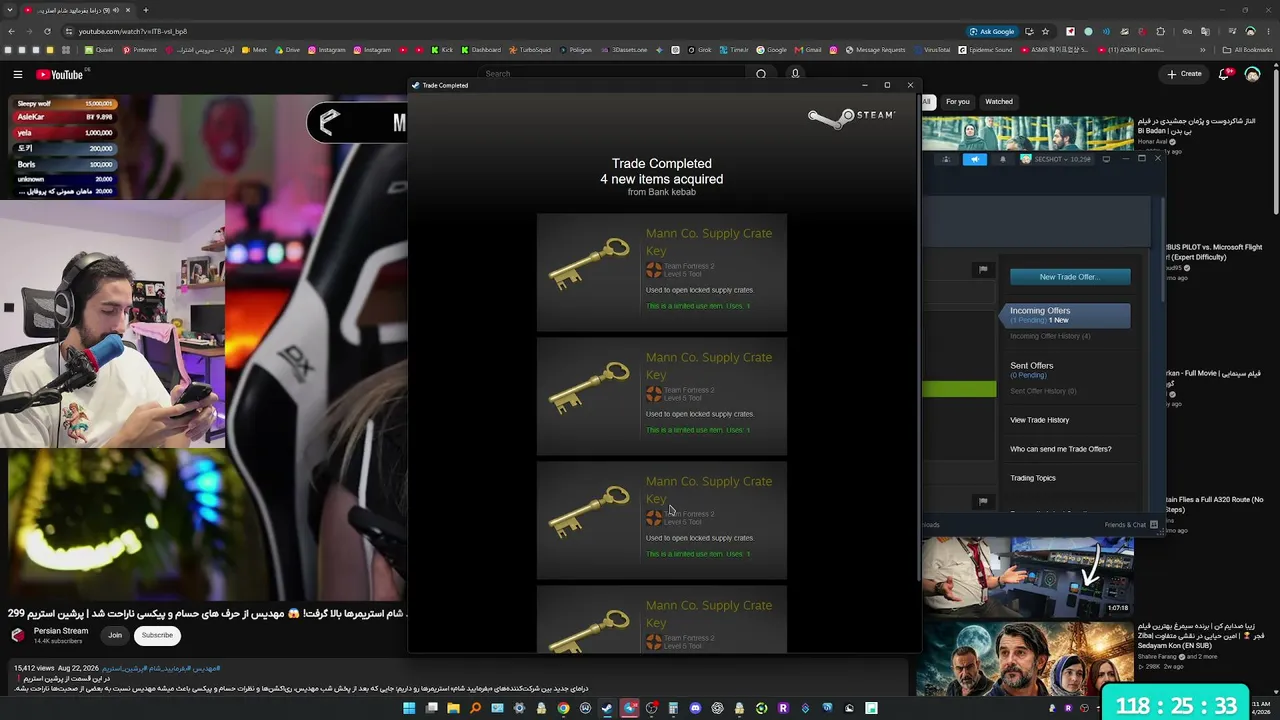Open Steam friends activity icon
Image resolution: width=1280 pixels, height=720 pixels.
point(946,159)
